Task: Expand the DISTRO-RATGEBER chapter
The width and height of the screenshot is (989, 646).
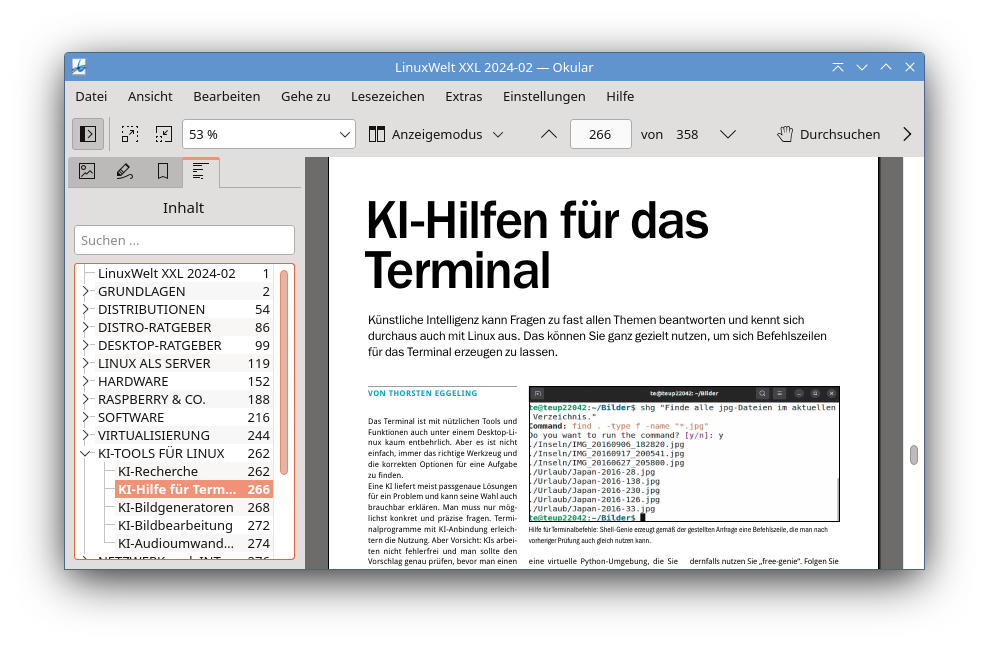Action: coord(86,327)
